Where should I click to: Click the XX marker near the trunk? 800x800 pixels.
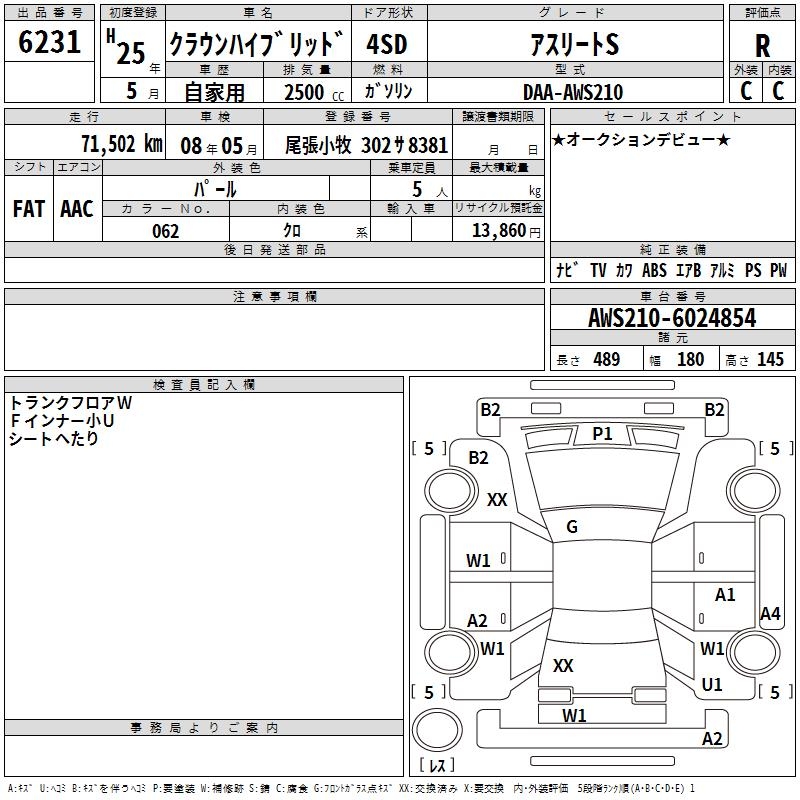(x=563, y=665)
